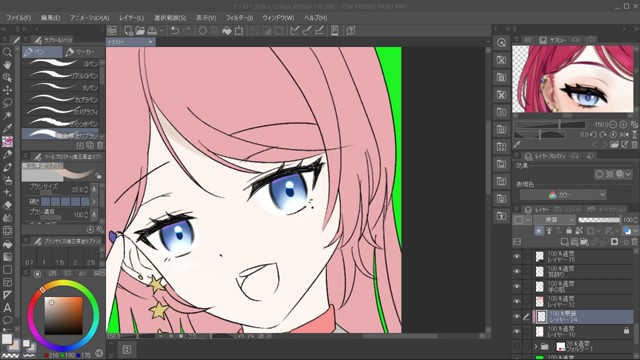The width and height of the screenshot is (640, 360).
Task: Switch to the マーカー sub-tool tab
Action: [x=80, y=52]
